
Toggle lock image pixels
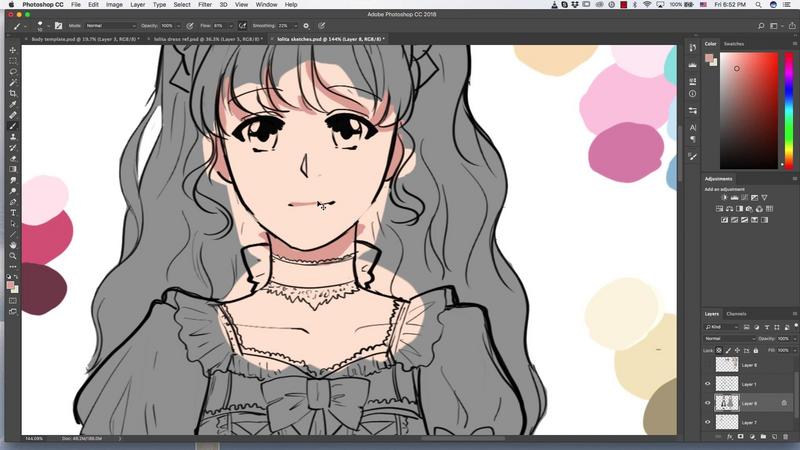(728, 351)
